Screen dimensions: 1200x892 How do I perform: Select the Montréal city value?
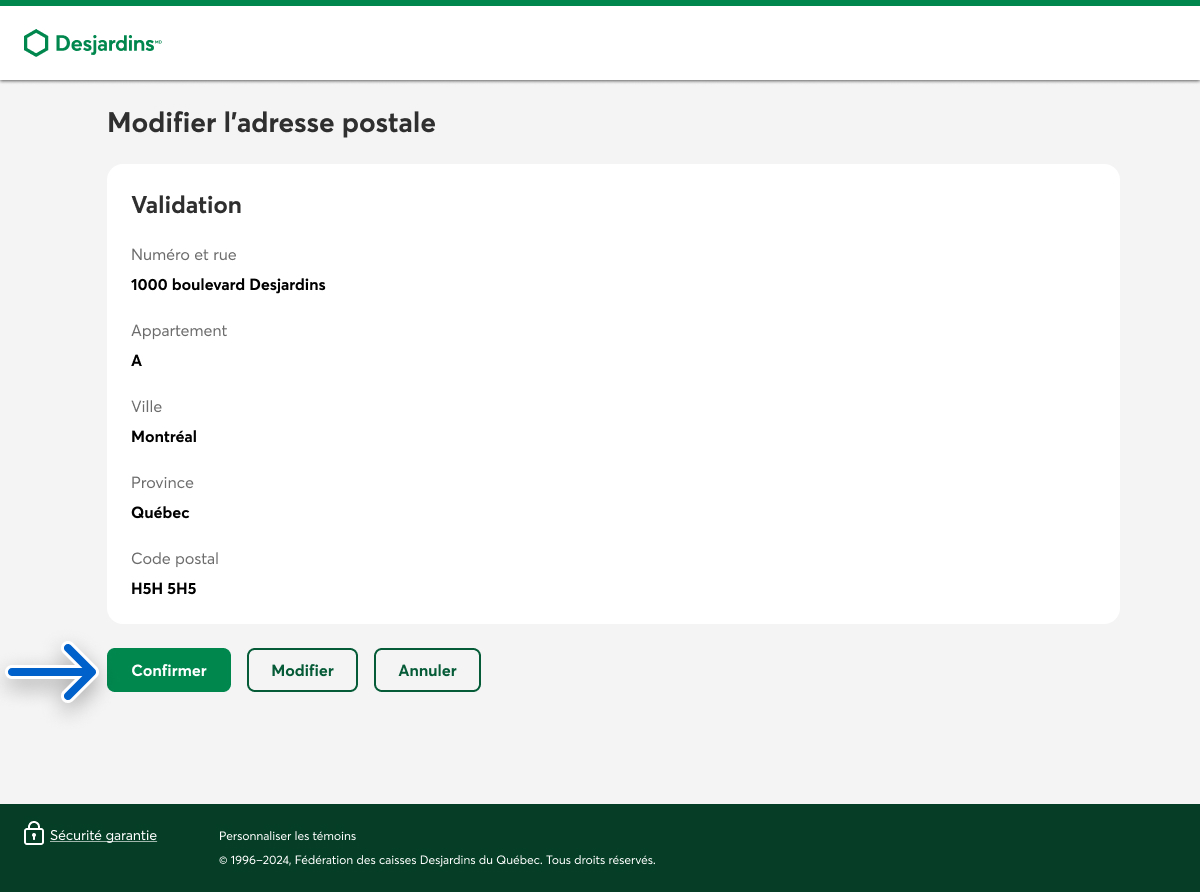[164, 437]
